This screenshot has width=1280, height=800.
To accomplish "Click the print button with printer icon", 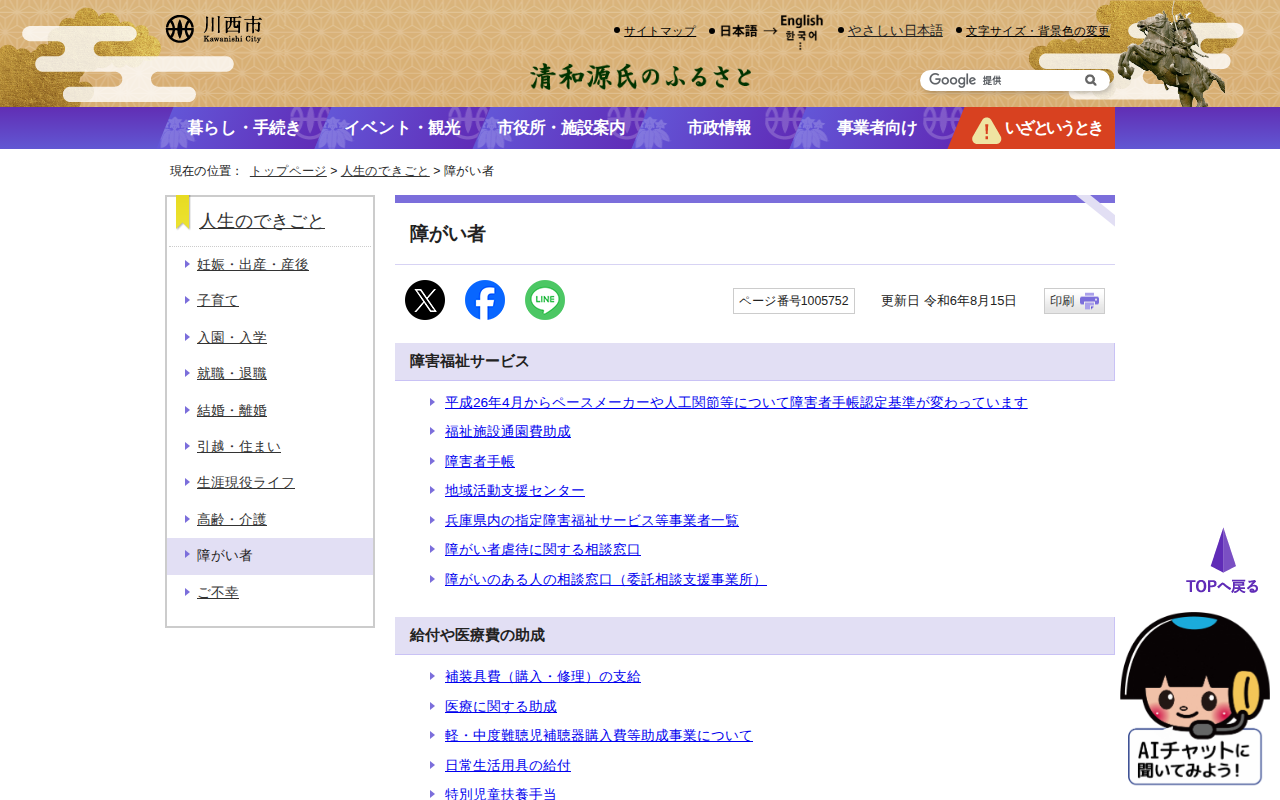I will pyautogui.click(x=1074, y=301).
